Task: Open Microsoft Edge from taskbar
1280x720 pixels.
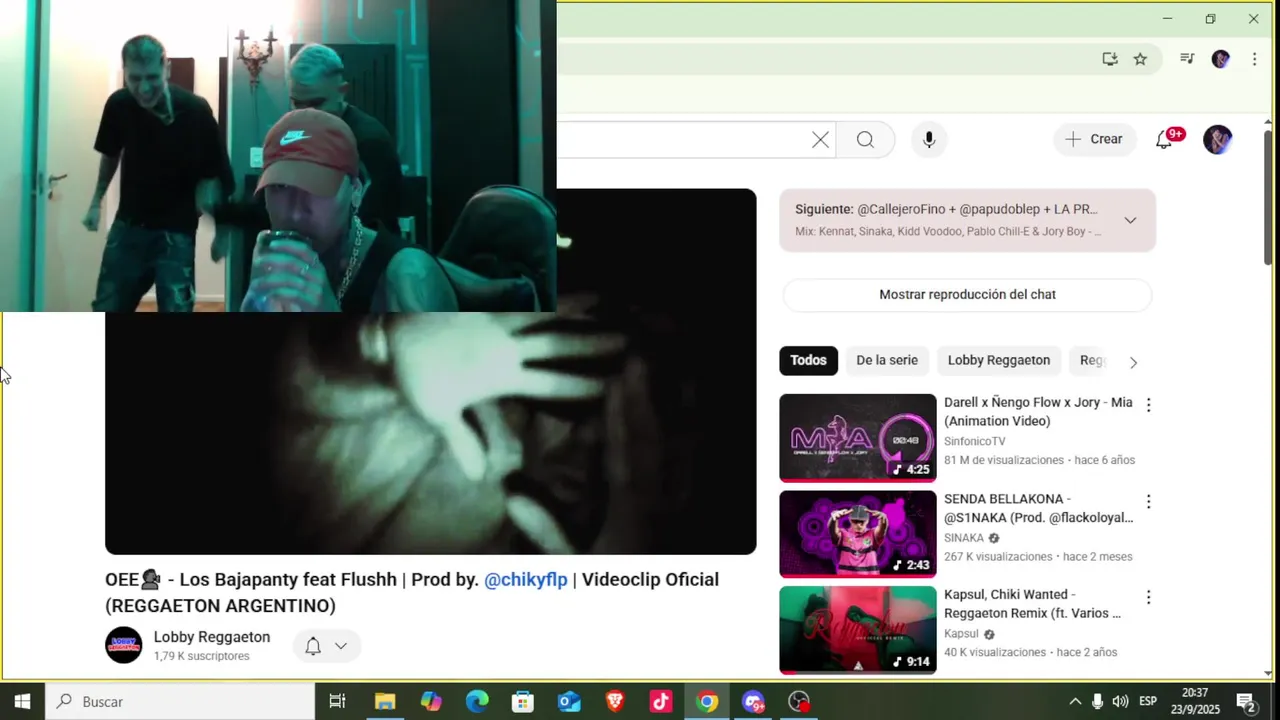Action: pos(477,702)
